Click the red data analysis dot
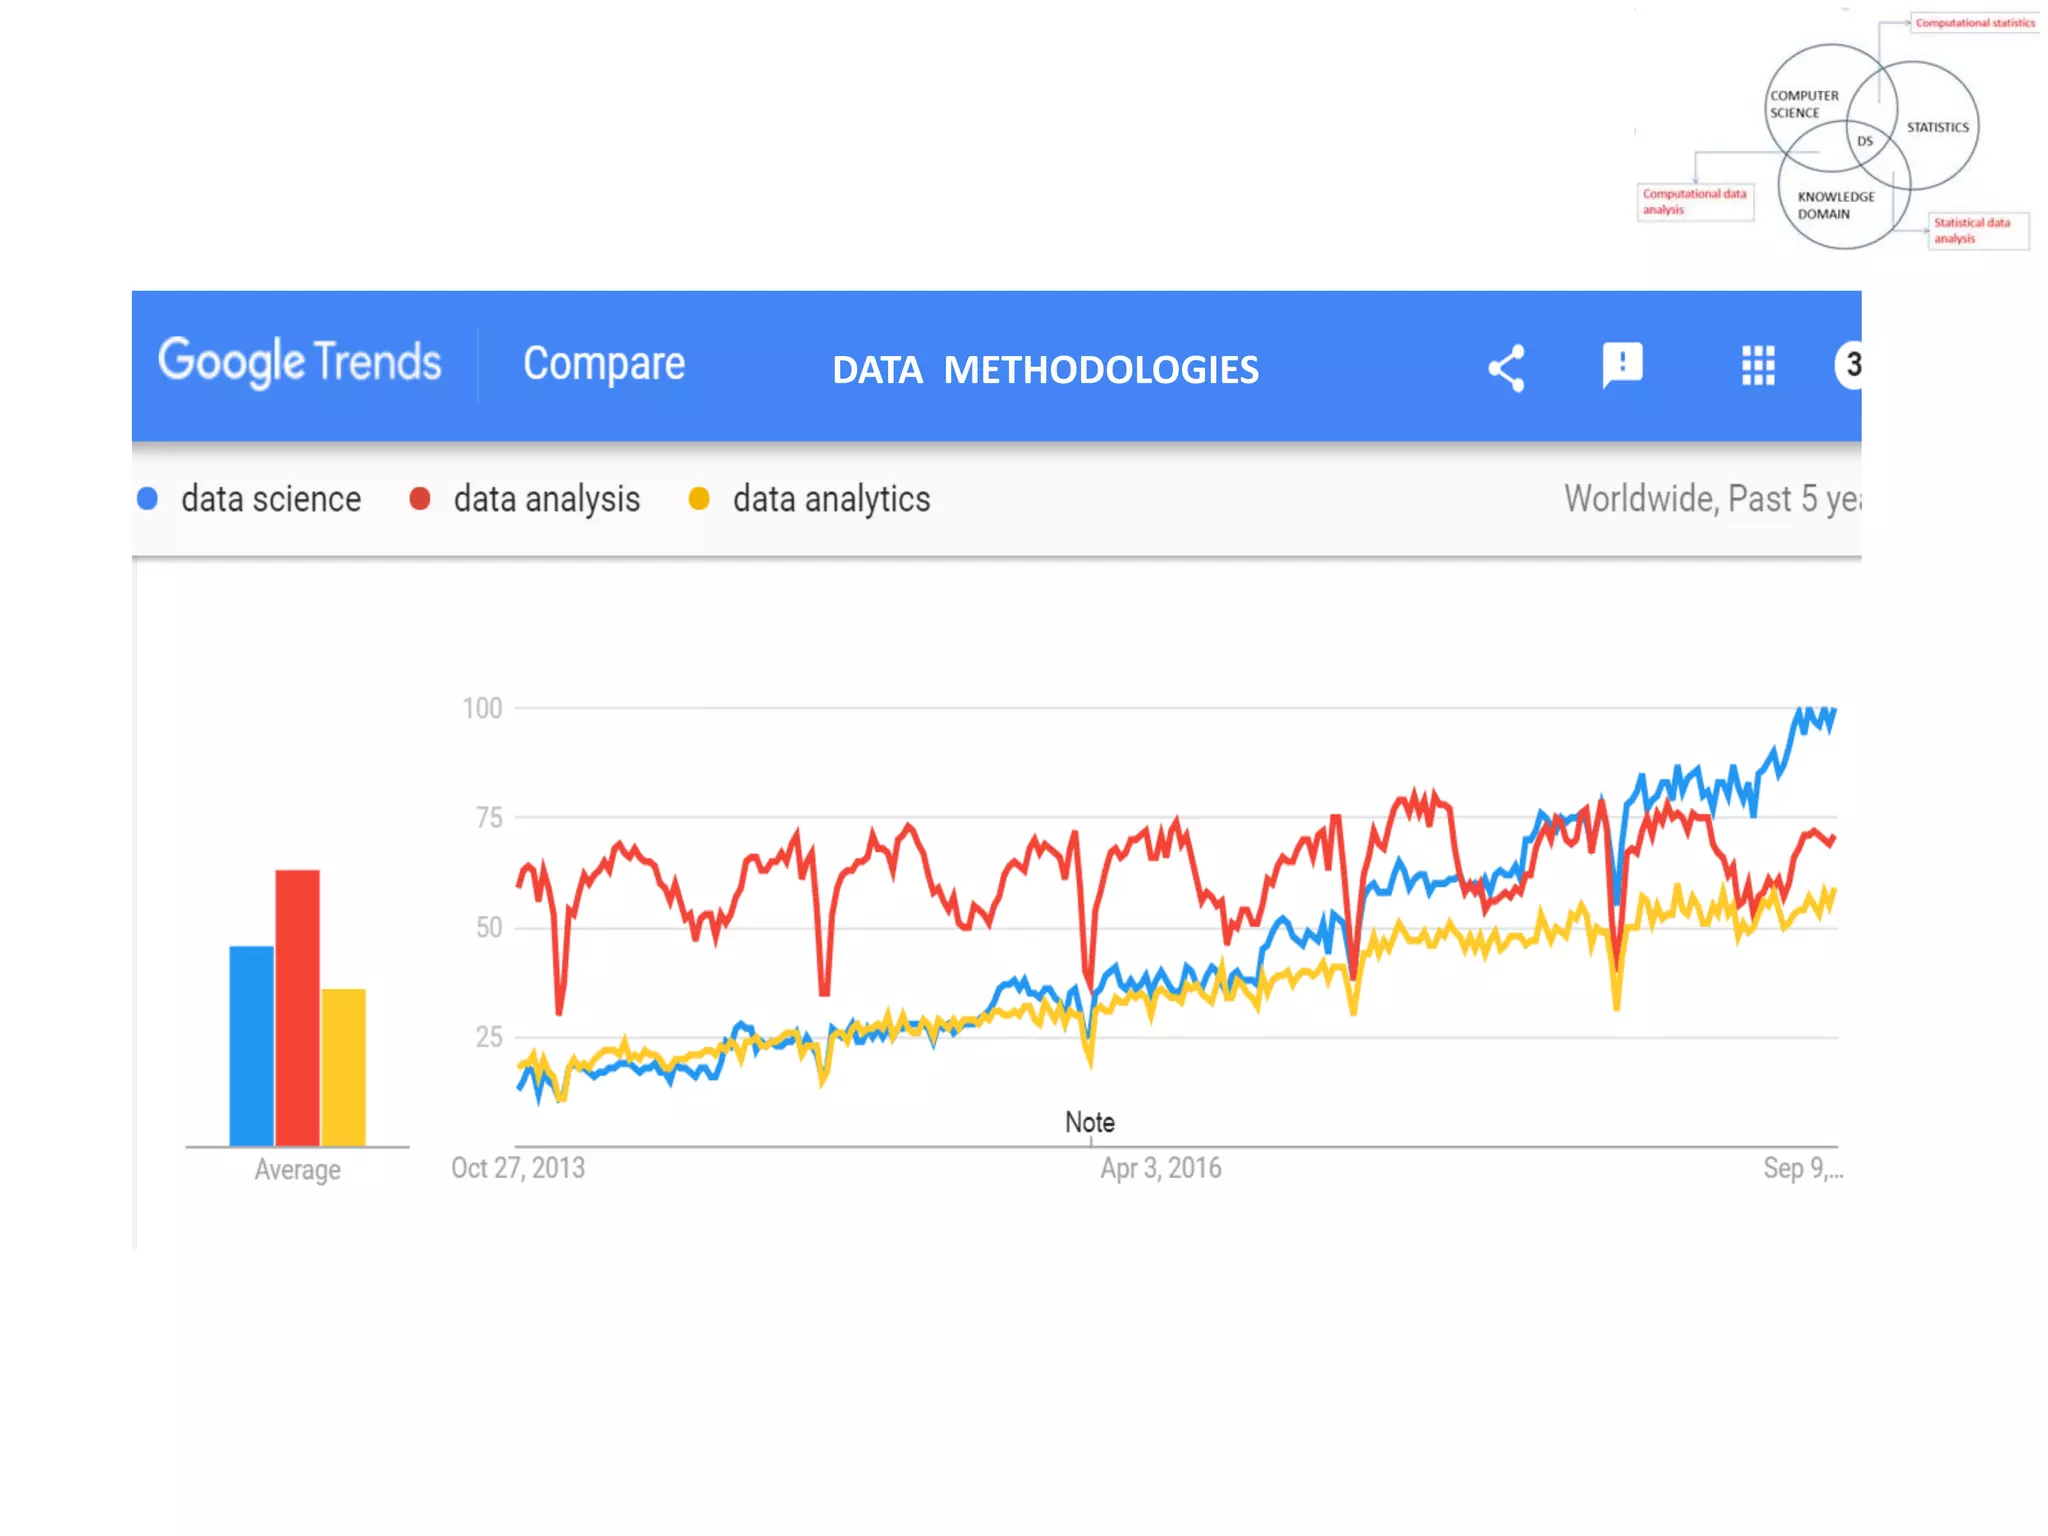Viewport: 2048px width, 1536px height. click(x=420, y=499)
